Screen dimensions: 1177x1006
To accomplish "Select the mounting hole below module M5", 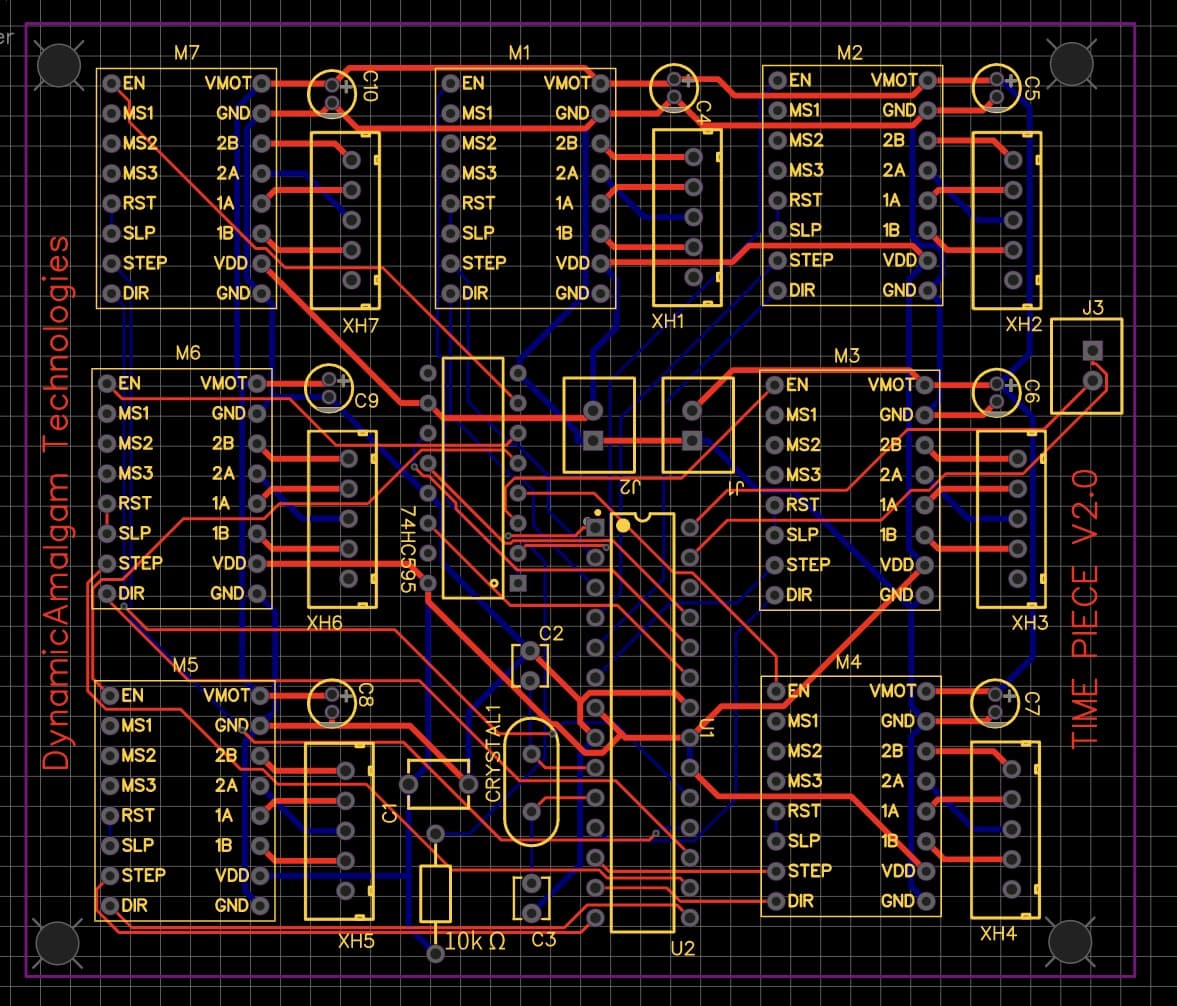I will [57, 943].
